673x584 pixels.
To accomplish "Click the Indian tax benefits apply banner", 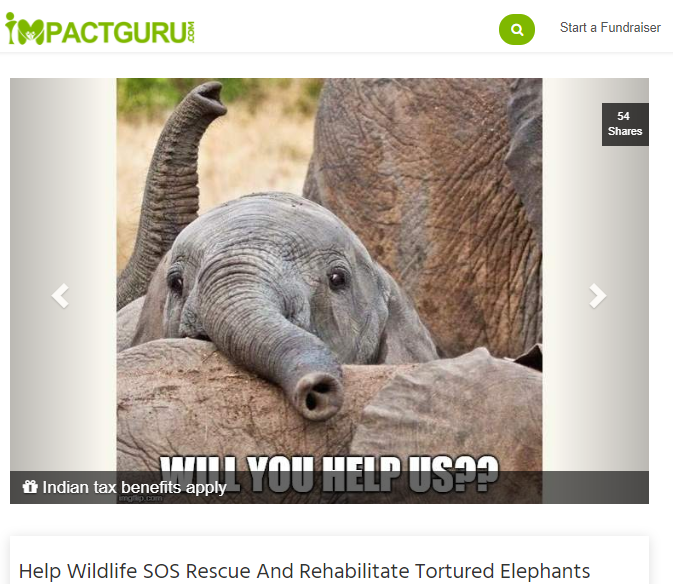I will coord(329,487).
